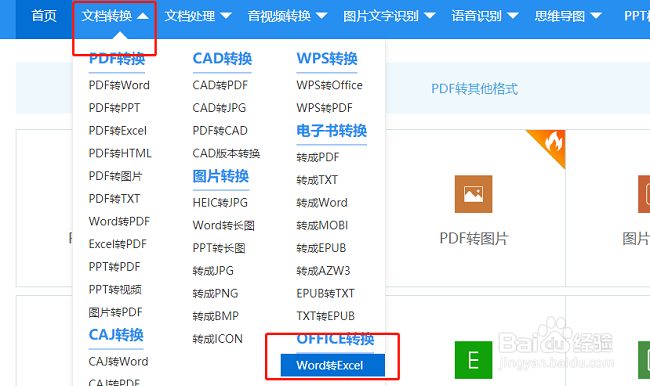Click the 图片转换 category heading
This screenshot has height=386, width=650.
pos(221,176)
